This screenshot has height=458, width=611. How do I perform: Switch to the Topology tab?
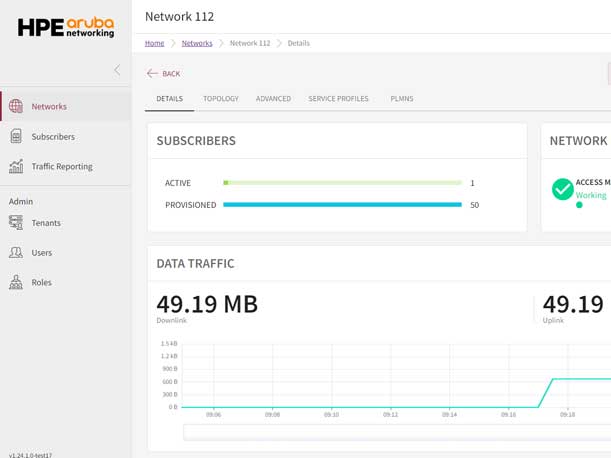point(220,99)
